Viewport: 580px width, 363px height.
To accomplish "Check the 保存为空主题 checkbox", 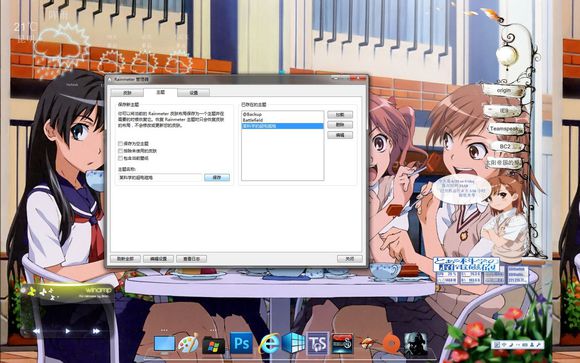I will pos(121,143).
